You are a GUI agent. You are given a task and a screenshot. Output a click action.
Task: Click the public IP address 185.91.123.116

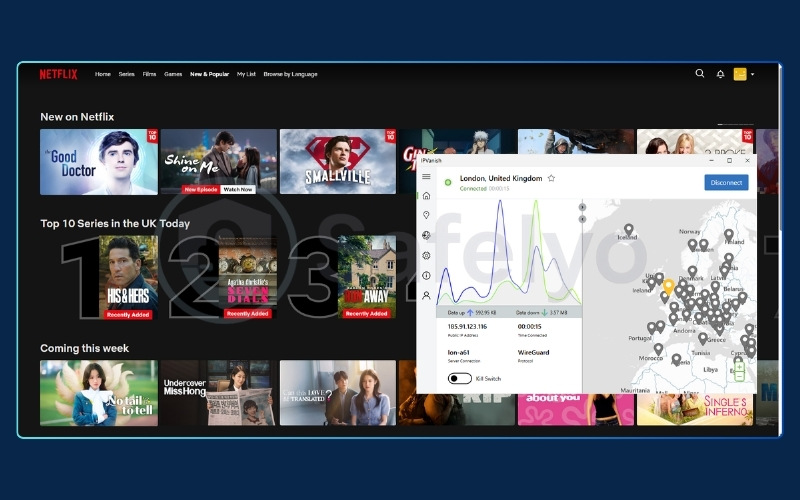[467, 327]
